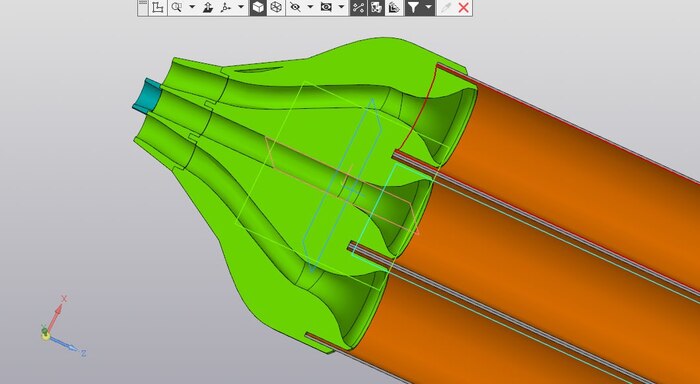Viewport: 700px width, 384px height.
Task: Select the coordinate axes orientation icon
Action: tap(226, 7)
